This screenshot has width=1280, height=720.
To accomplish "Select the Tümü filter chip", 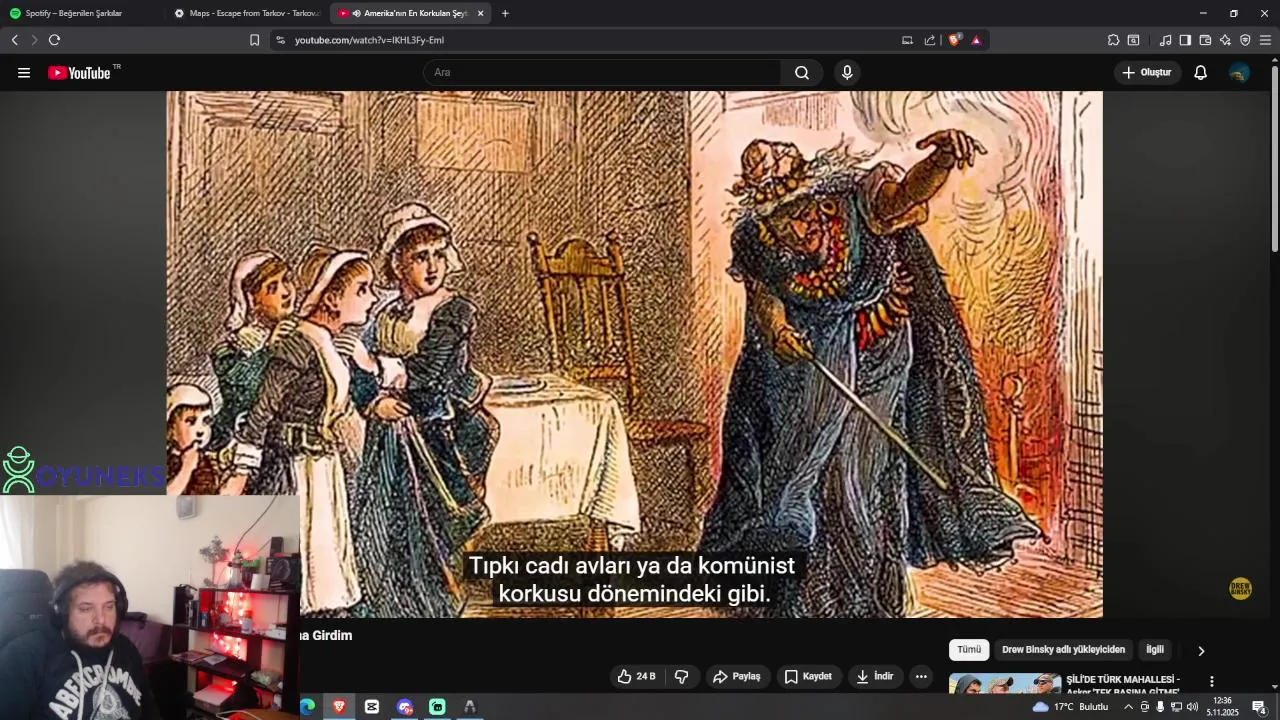I will 969,650.
